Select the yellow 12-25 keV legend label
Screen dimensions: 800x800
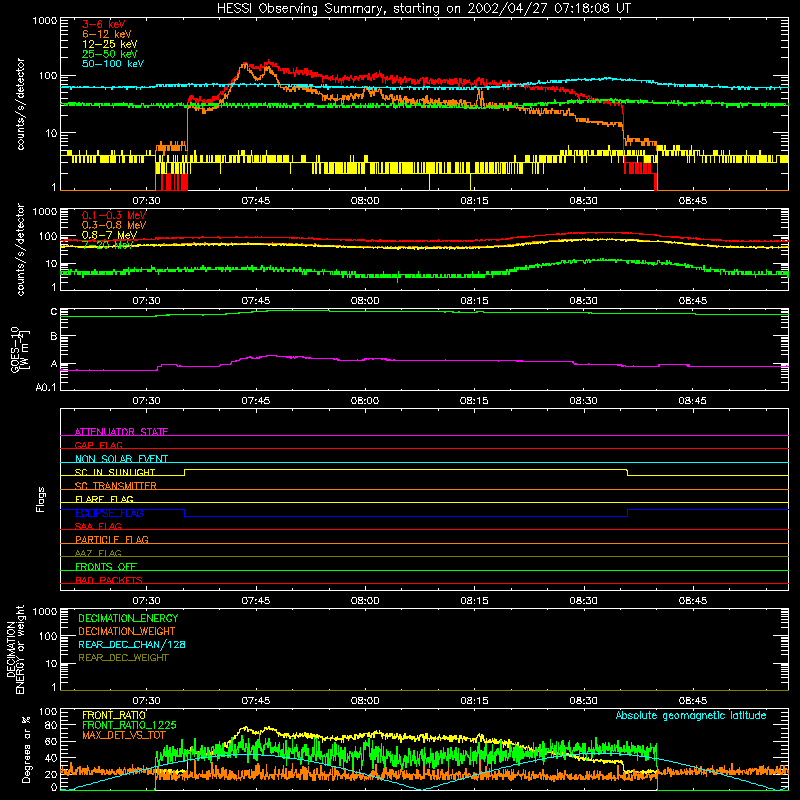coord(110,44)
